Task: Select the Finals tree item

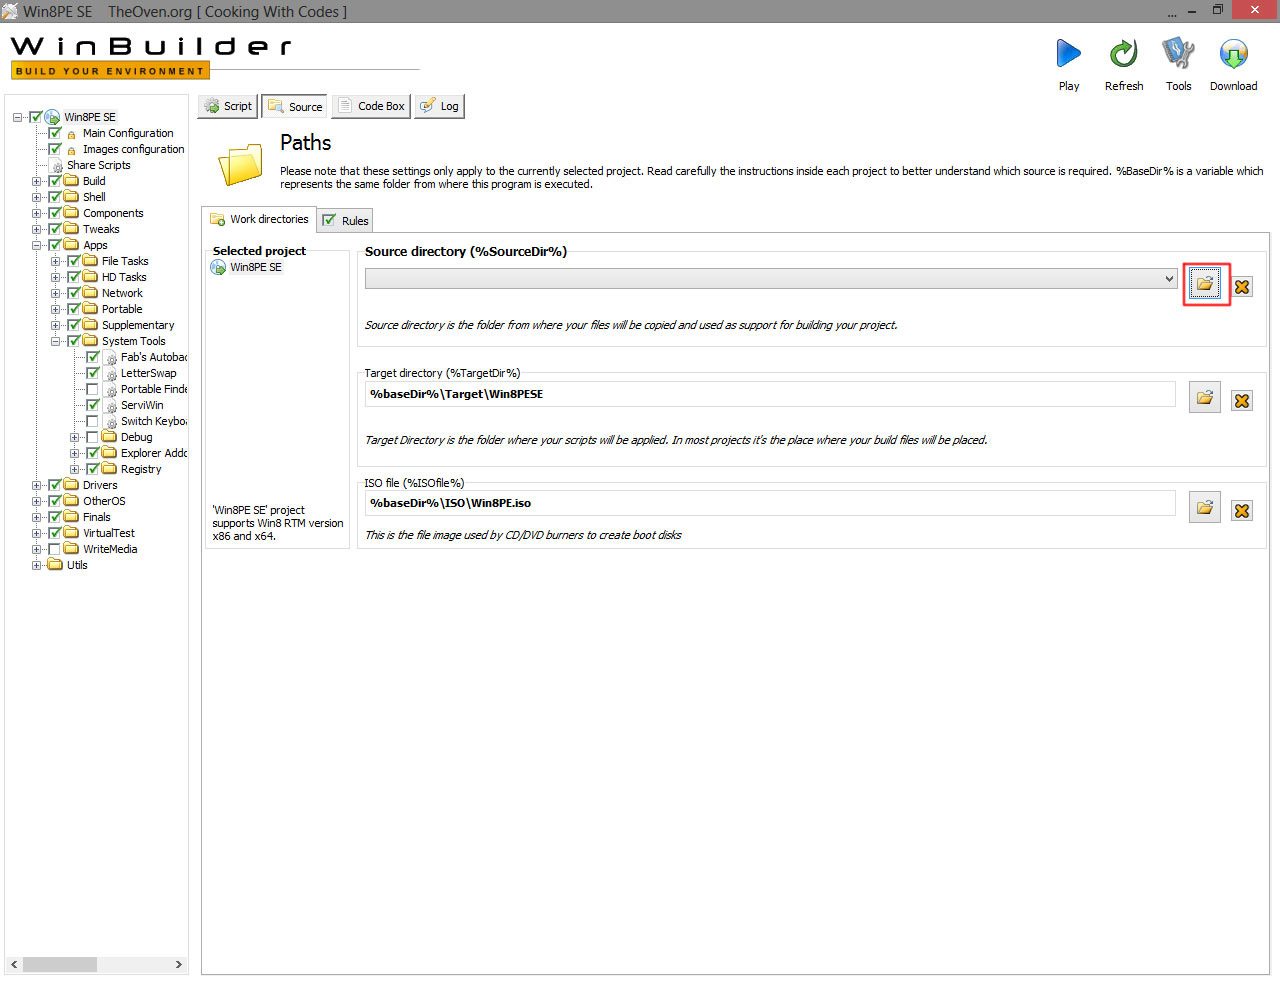Action: [97, 517]
